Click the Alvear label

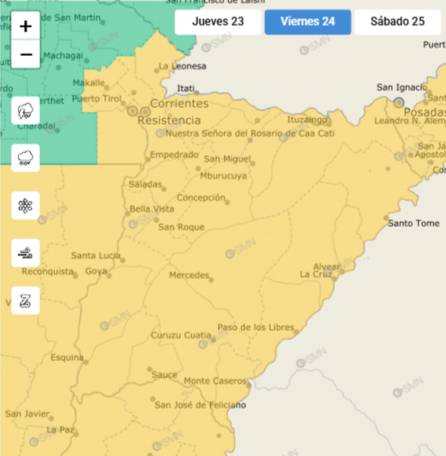[327, 267]
